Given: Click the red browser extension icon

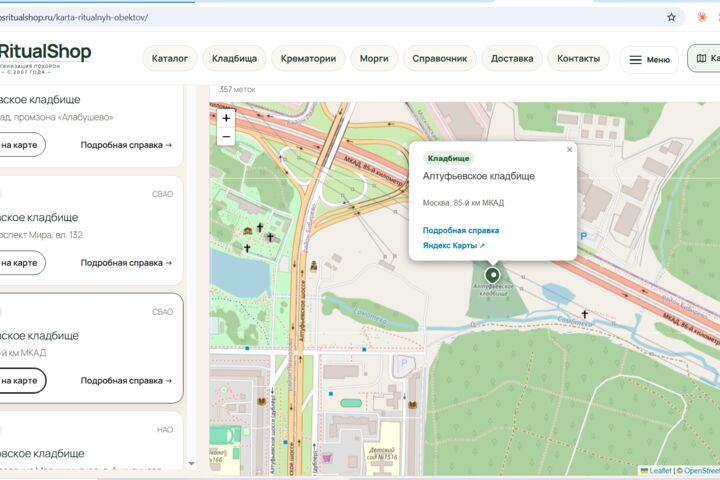Looking at the screenshot, I should click(x=702, y=17).
